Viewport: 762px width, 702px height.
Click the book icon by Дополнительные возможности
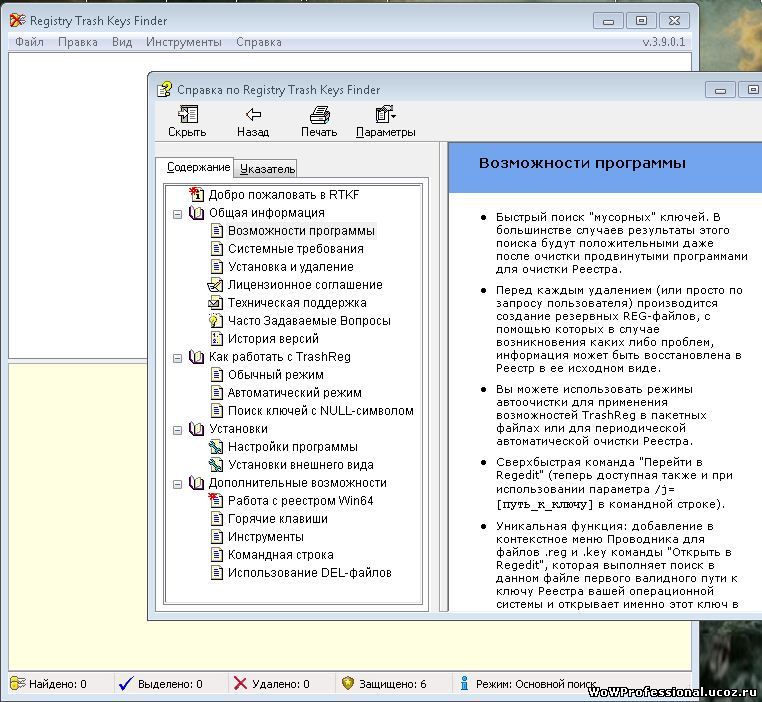click(x=196, y=483)
